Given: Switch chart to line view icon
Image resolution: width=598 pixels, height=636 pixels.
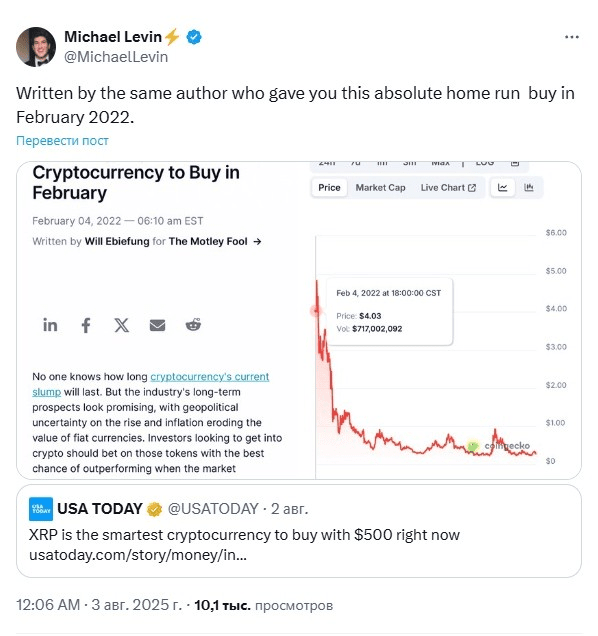Looking at the screenshot, I should [x=502, y=187].
